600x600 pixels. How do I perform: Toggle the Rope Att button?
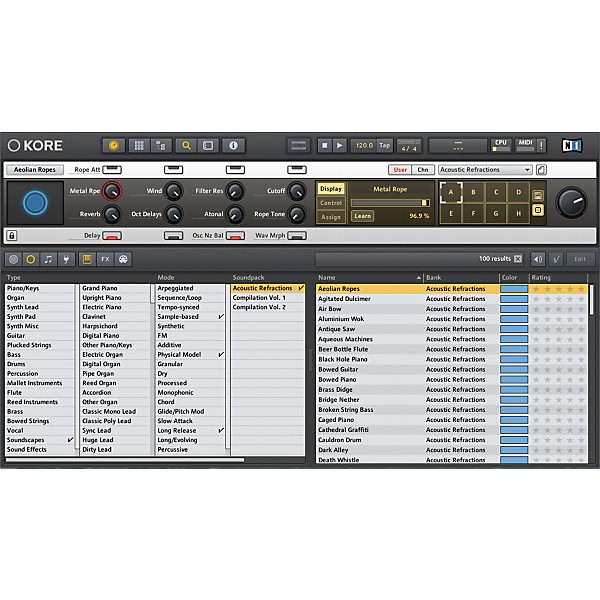112,170
